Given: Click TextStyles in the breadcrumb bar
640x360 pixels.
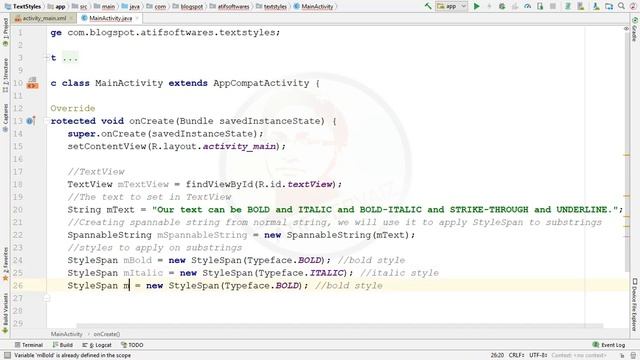Looking at the screenshot, I should (x=22, y=7).
